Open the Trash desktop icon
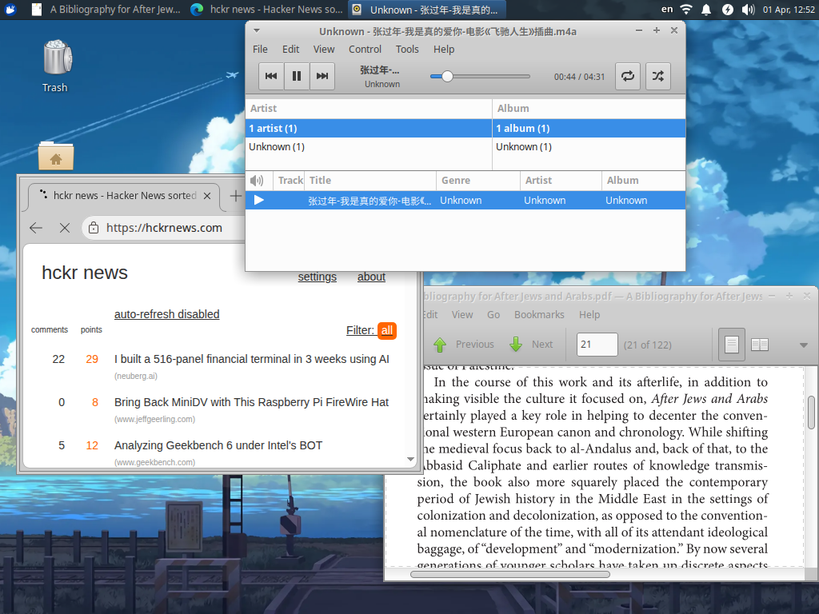Image resolution: width=819 pixels, height=614 pixels. coord(55,66)
